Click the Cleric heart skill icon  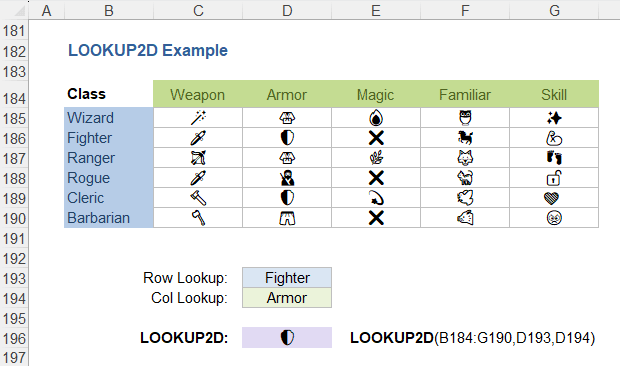pos(552,198)
